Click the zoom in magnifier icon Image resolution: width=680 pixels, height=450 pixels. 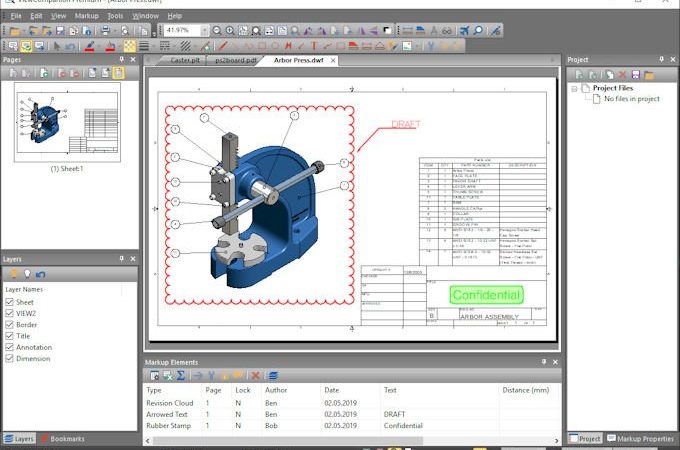point(230,30)
